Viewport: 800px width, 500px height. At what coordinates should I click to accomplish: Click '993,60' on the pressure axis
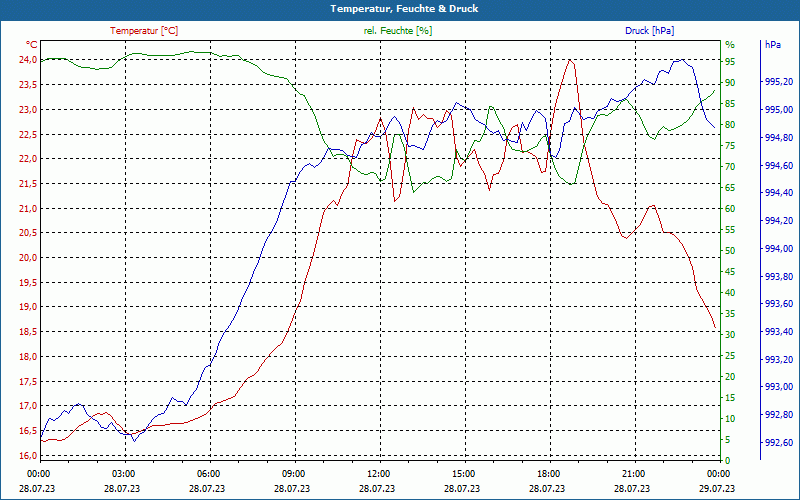coord(779,304)
